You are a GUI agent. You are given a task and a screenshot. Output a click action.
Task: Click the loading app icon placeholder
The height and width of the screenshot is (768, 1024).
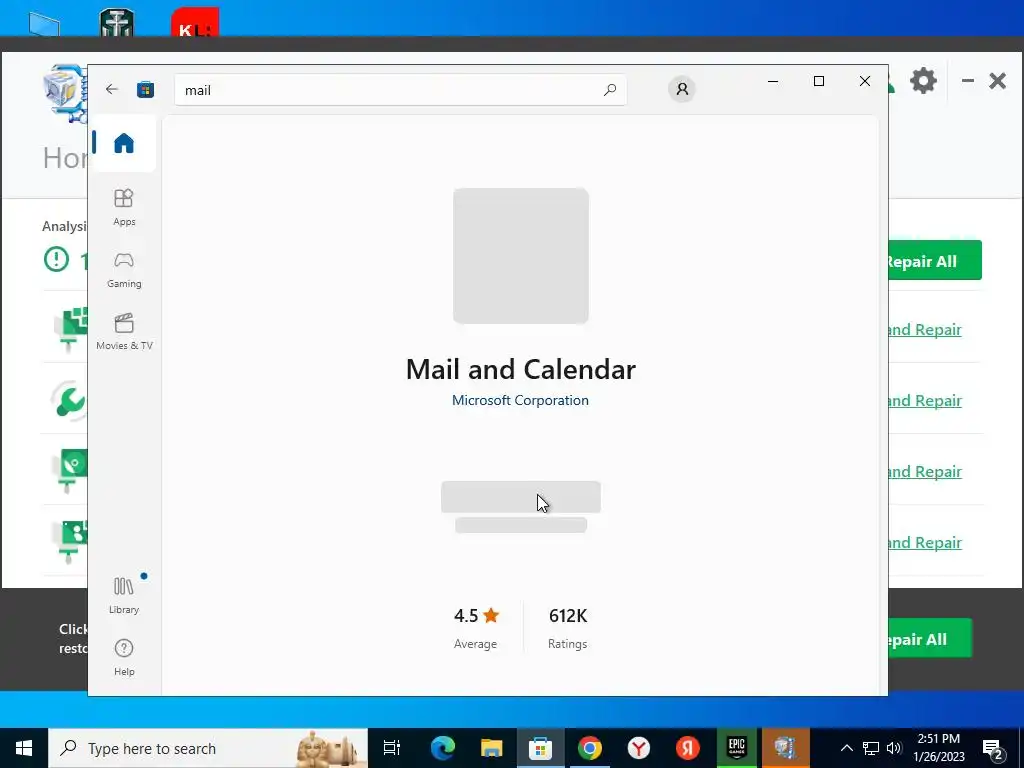coord(521,255)
